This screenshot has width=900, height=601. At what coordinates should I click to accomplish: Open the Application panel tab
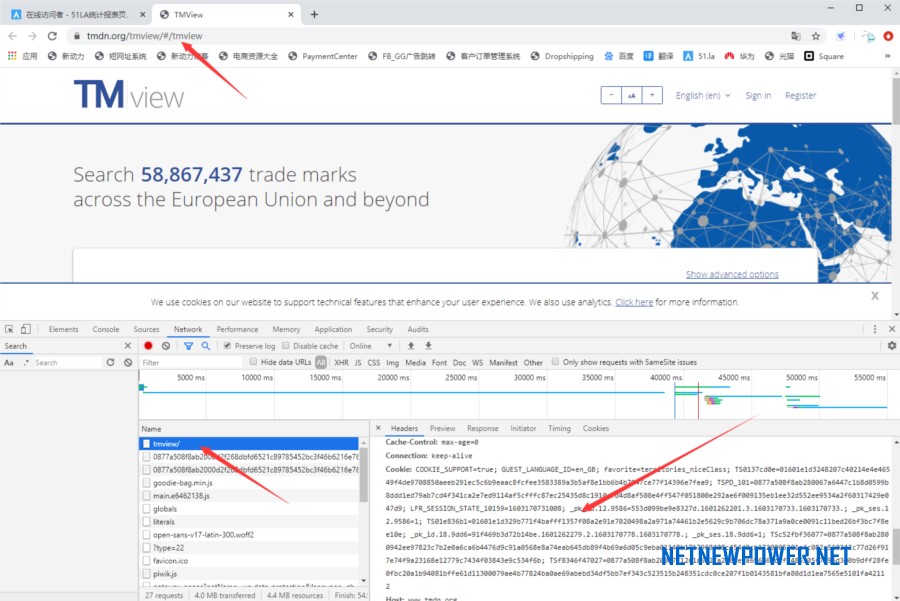click(x=333, y=329)
